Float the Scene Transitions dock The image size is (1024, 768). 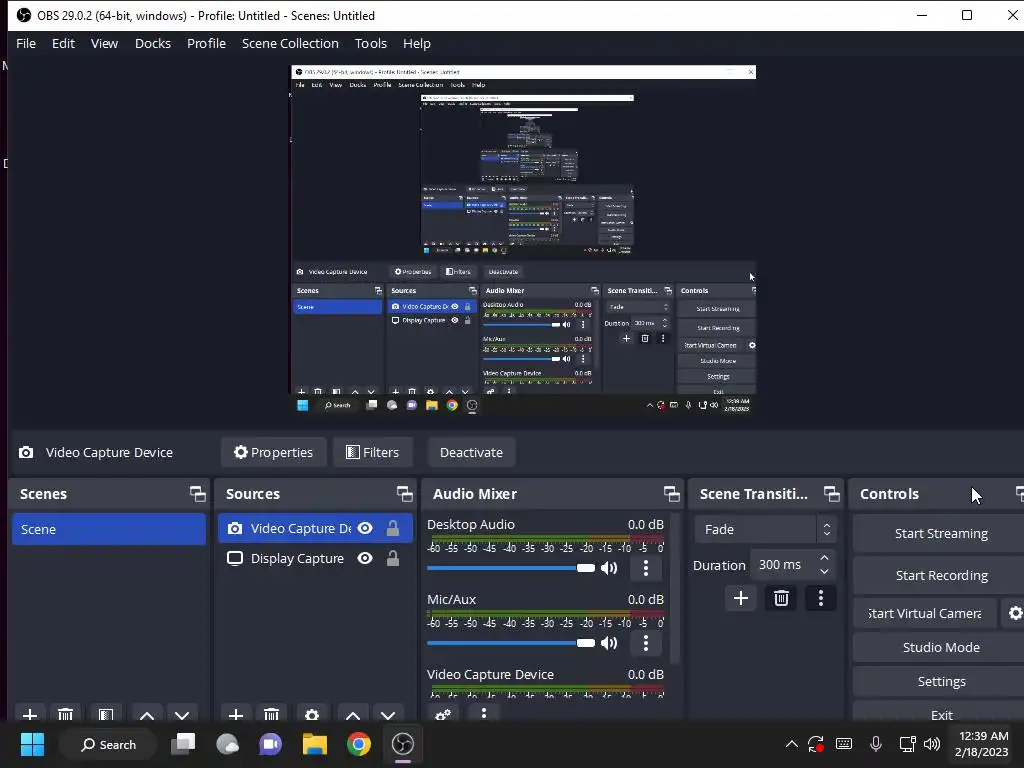pyautogui.click(x=831, y=494)
